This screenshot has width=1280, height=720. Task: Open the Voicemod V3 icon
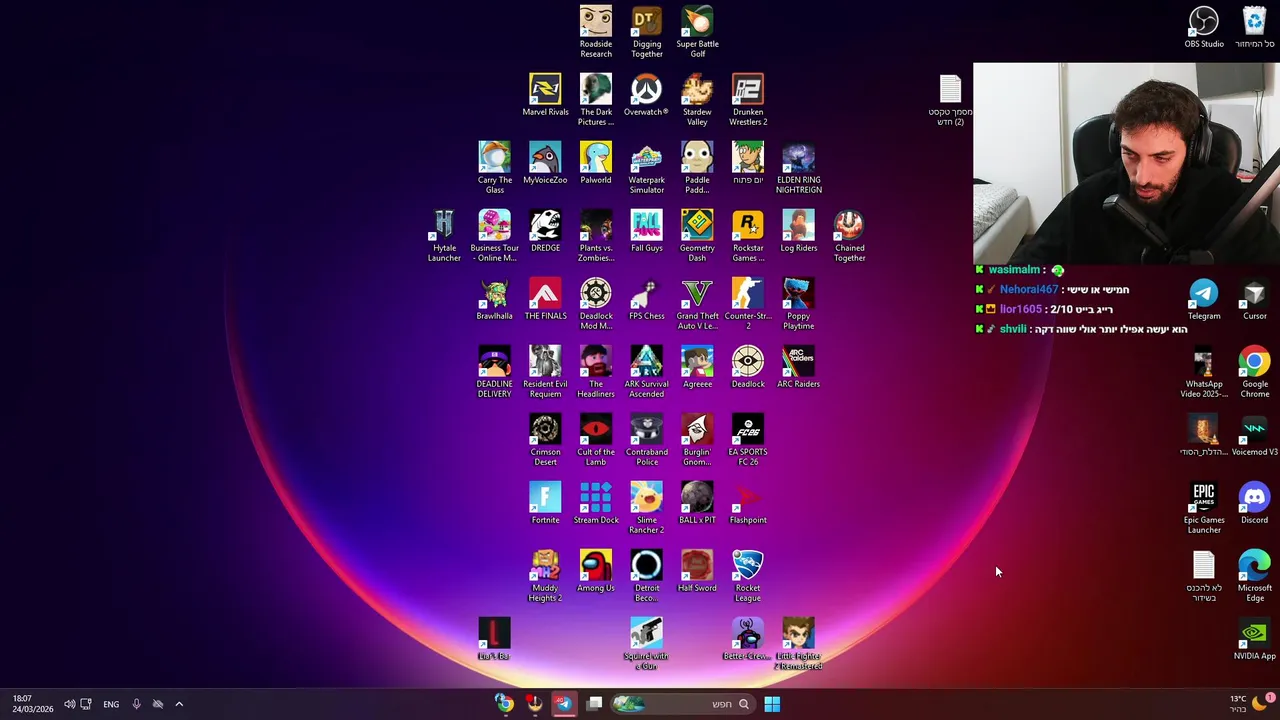[x=1254, y=435]
